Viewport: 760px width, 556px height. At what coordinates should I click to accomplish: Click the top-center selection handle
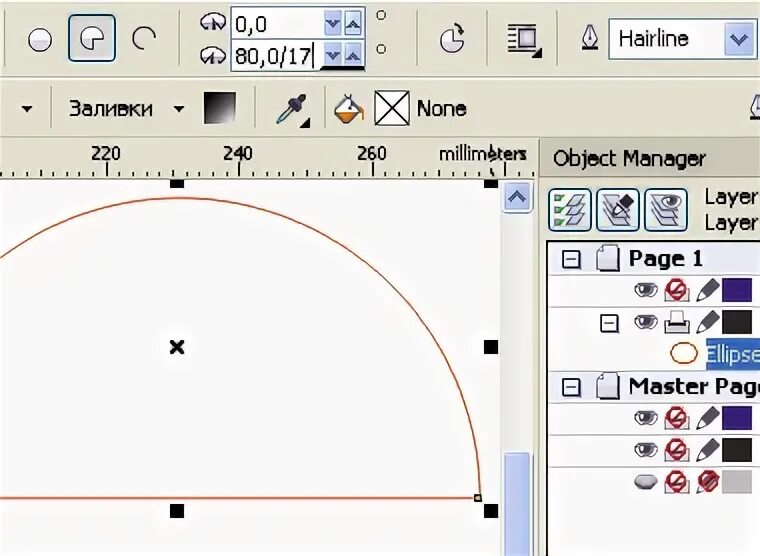(x=177, y=184)
